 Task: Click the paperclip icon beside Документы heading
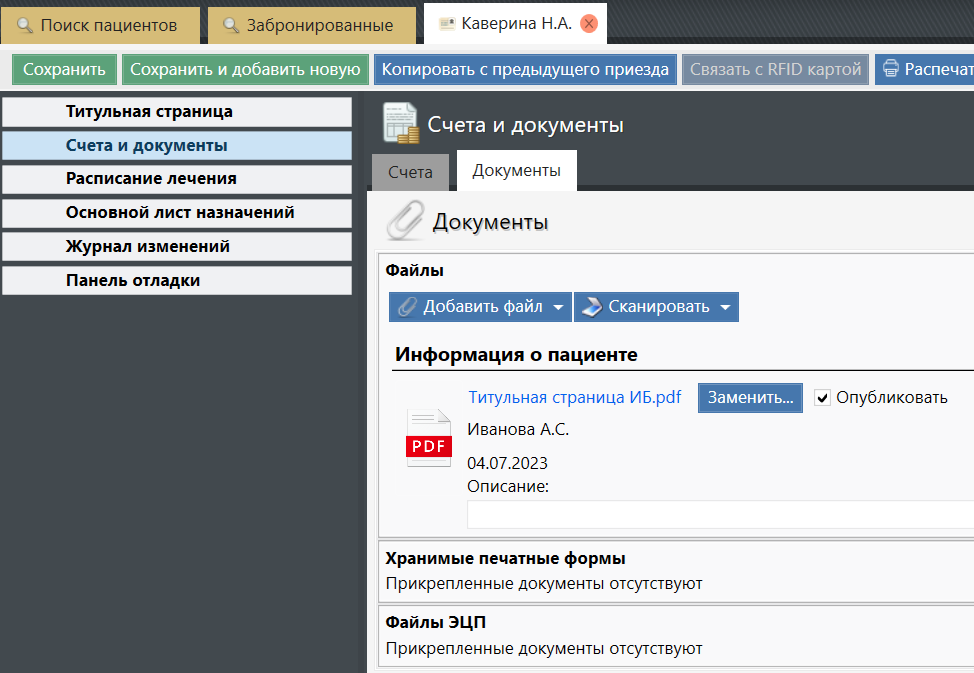tap(405, 221)
